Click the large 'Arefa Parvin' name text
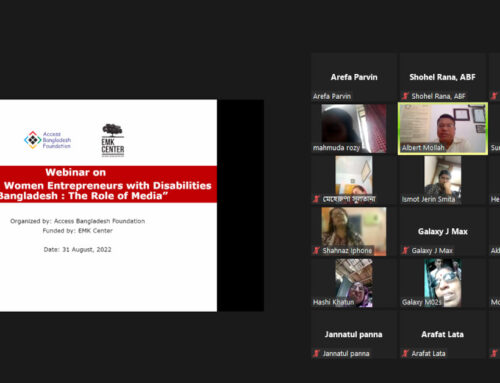 pos(354,77)
